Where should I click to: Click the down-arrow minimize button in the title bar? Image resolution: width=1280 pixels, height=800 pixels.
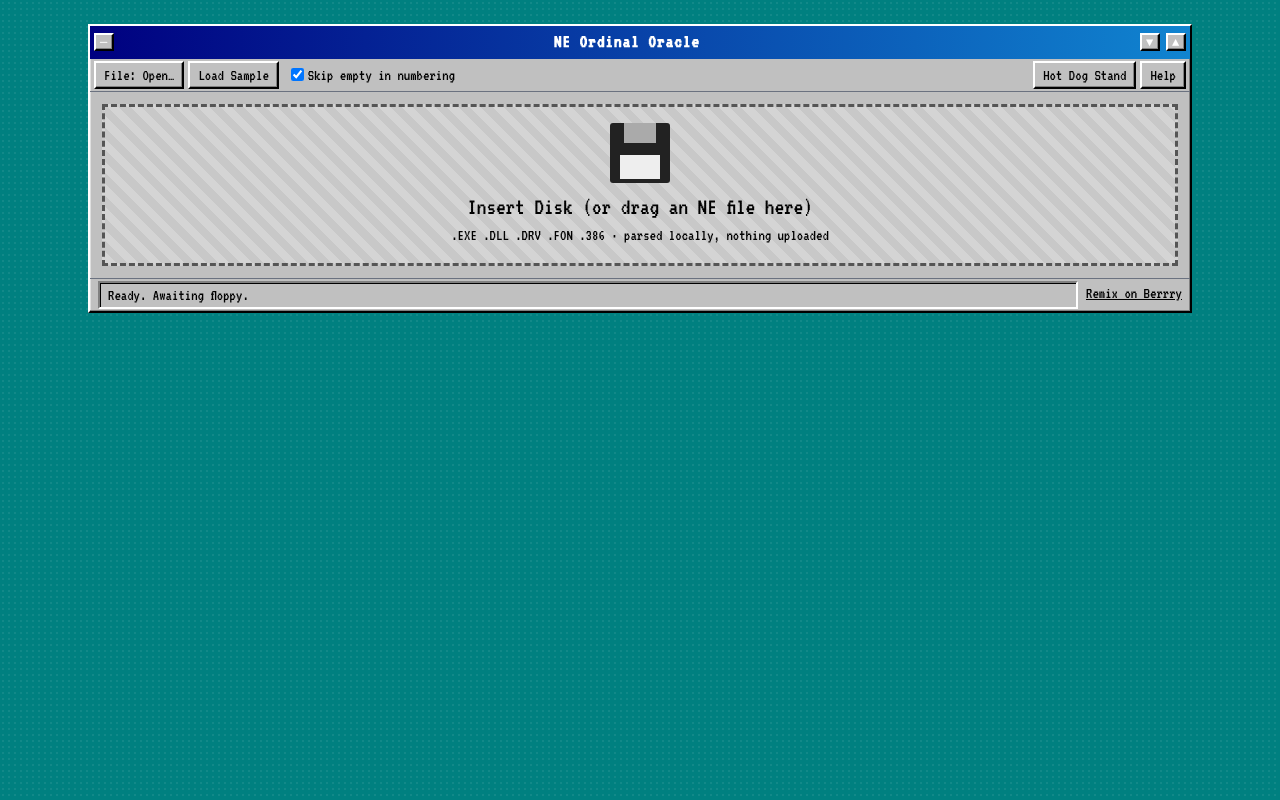tap(1150, 42)
